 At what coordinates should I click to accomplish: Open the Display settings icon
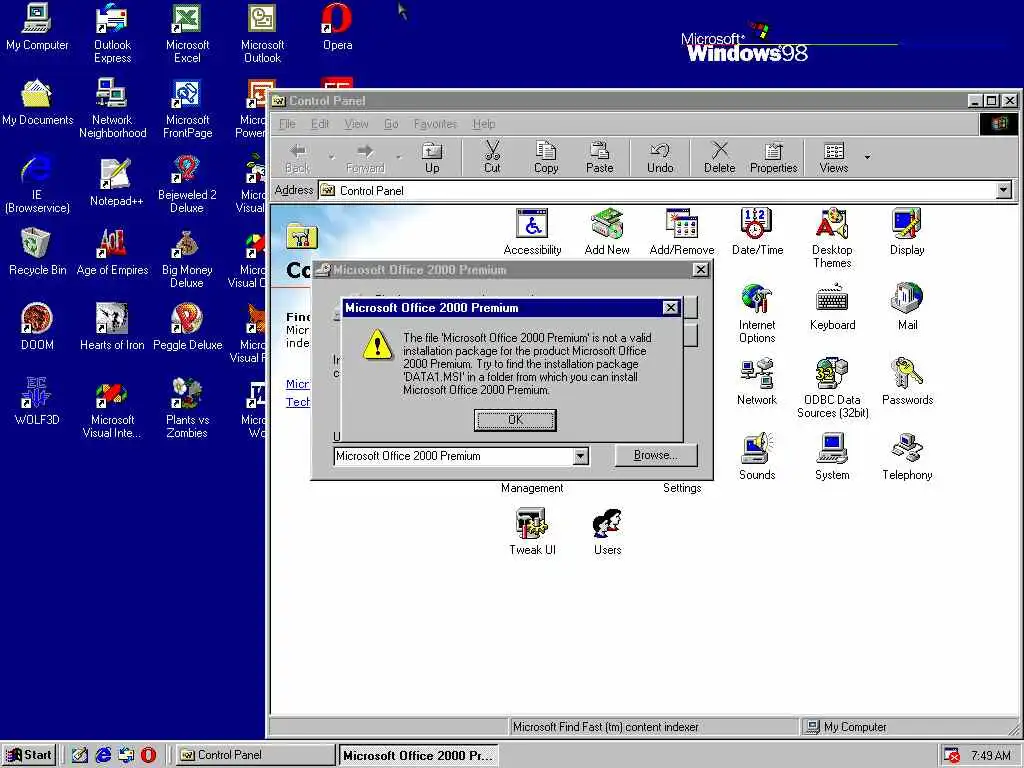pos(907,232)
